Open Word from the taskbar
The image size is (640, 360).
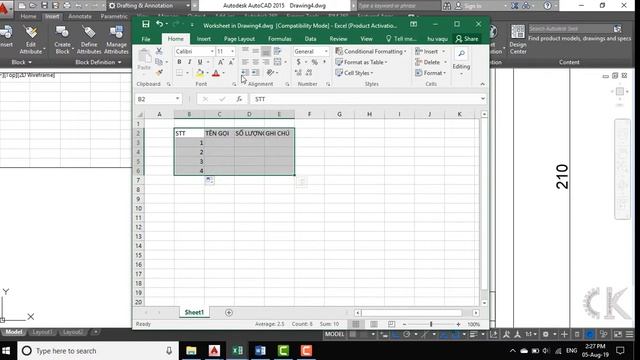(x=260, y=351)
